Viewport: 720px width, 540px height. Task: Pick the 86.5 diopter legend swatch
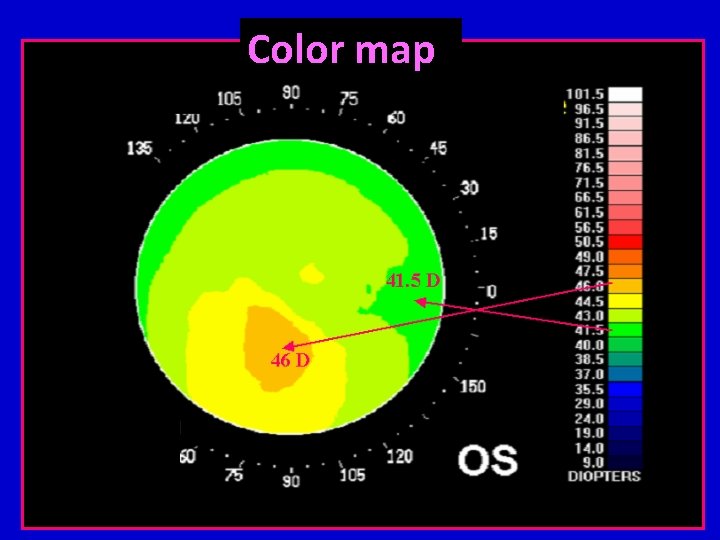tap(625, 139)
